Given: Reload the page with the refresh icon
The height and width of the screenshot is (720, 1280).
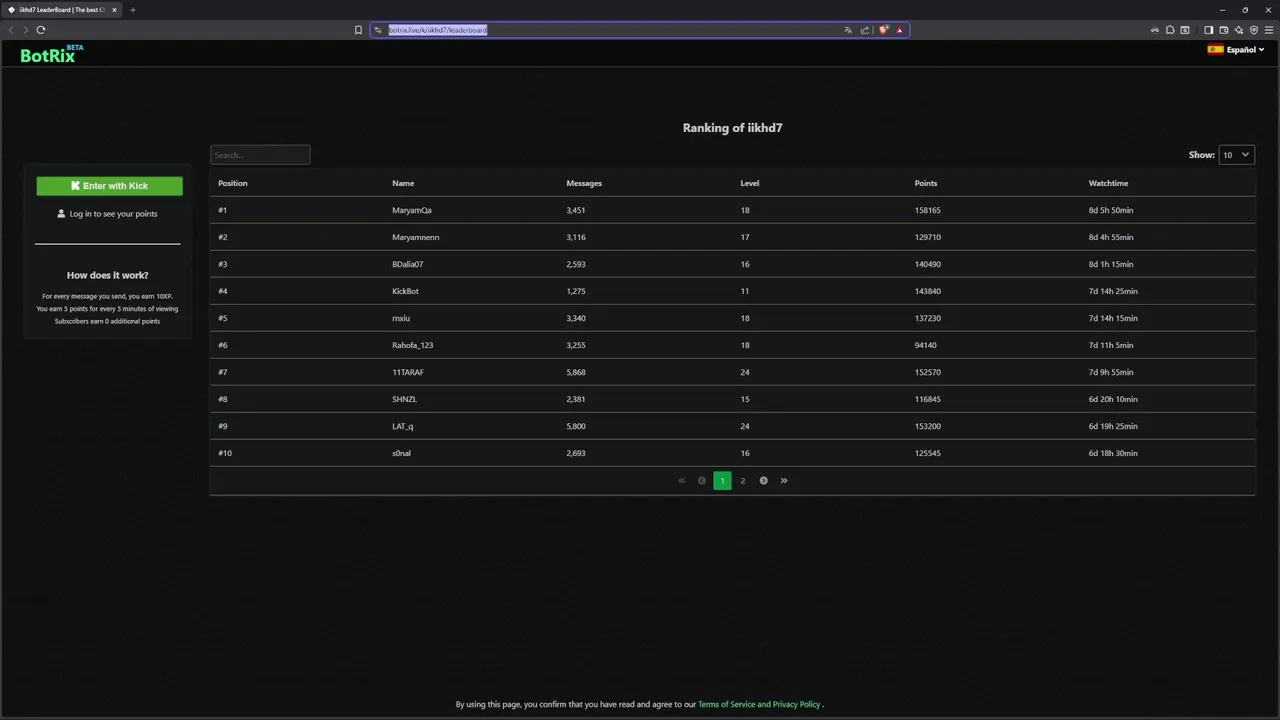Looking at the screenshot, I should click(x=41, y=30).
